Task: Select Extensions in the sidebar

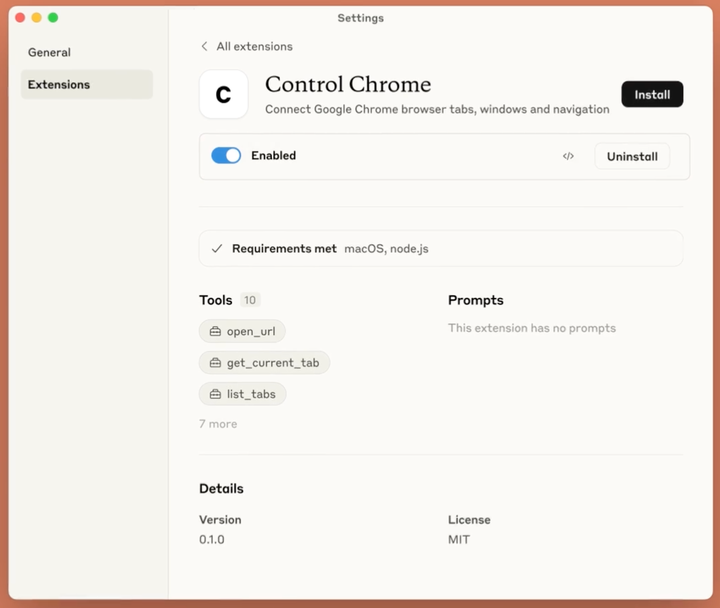Action: 59,85
